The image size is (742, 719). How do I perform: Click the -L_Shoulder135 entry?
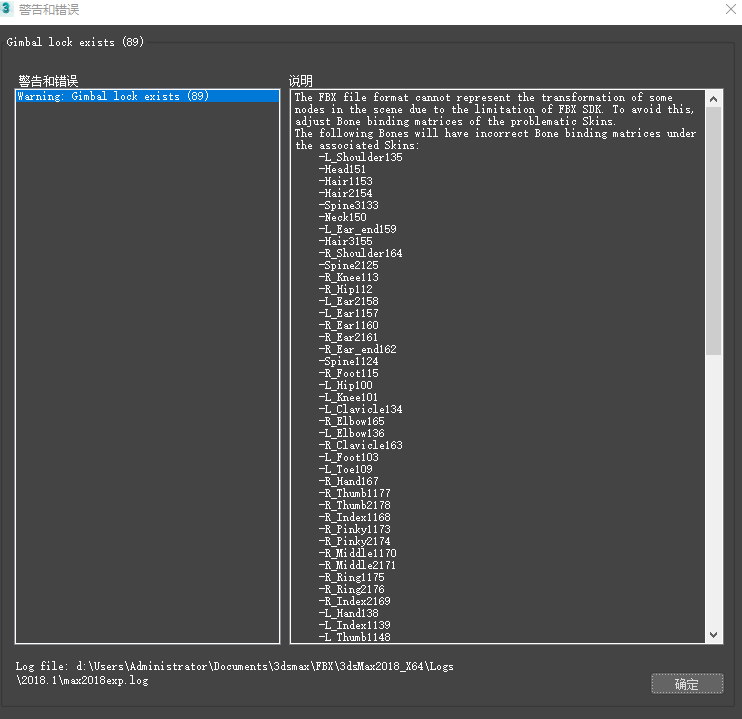click(361, 157)
